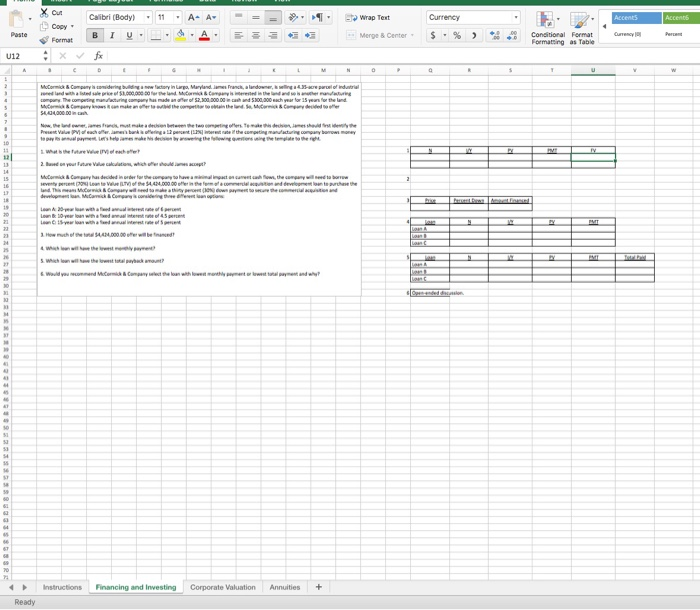Click the Name Box showing U12

pyautogui.click(x=21, y=56)
